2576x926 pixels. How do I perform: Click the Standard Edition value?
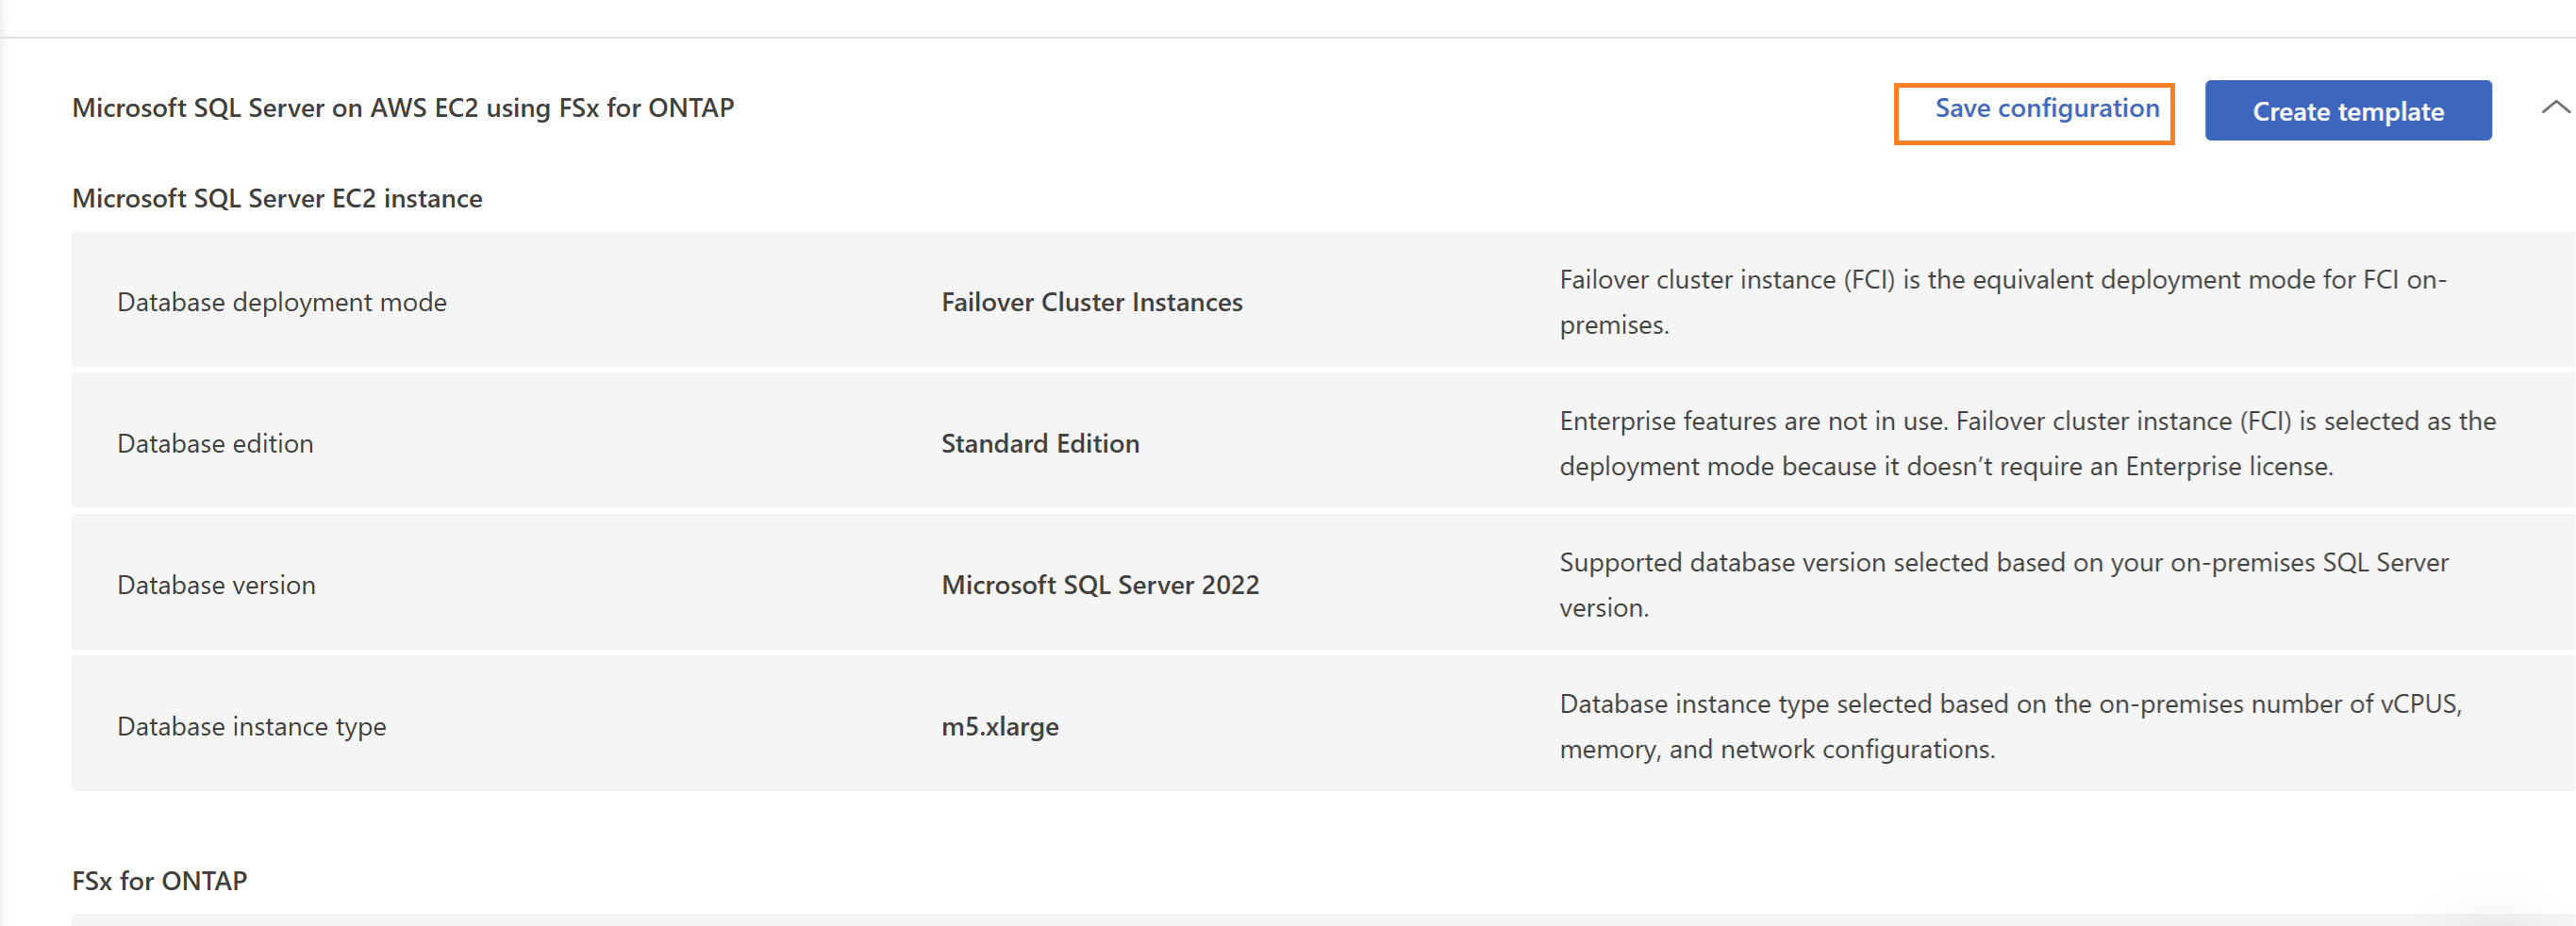pos(1040,443)
